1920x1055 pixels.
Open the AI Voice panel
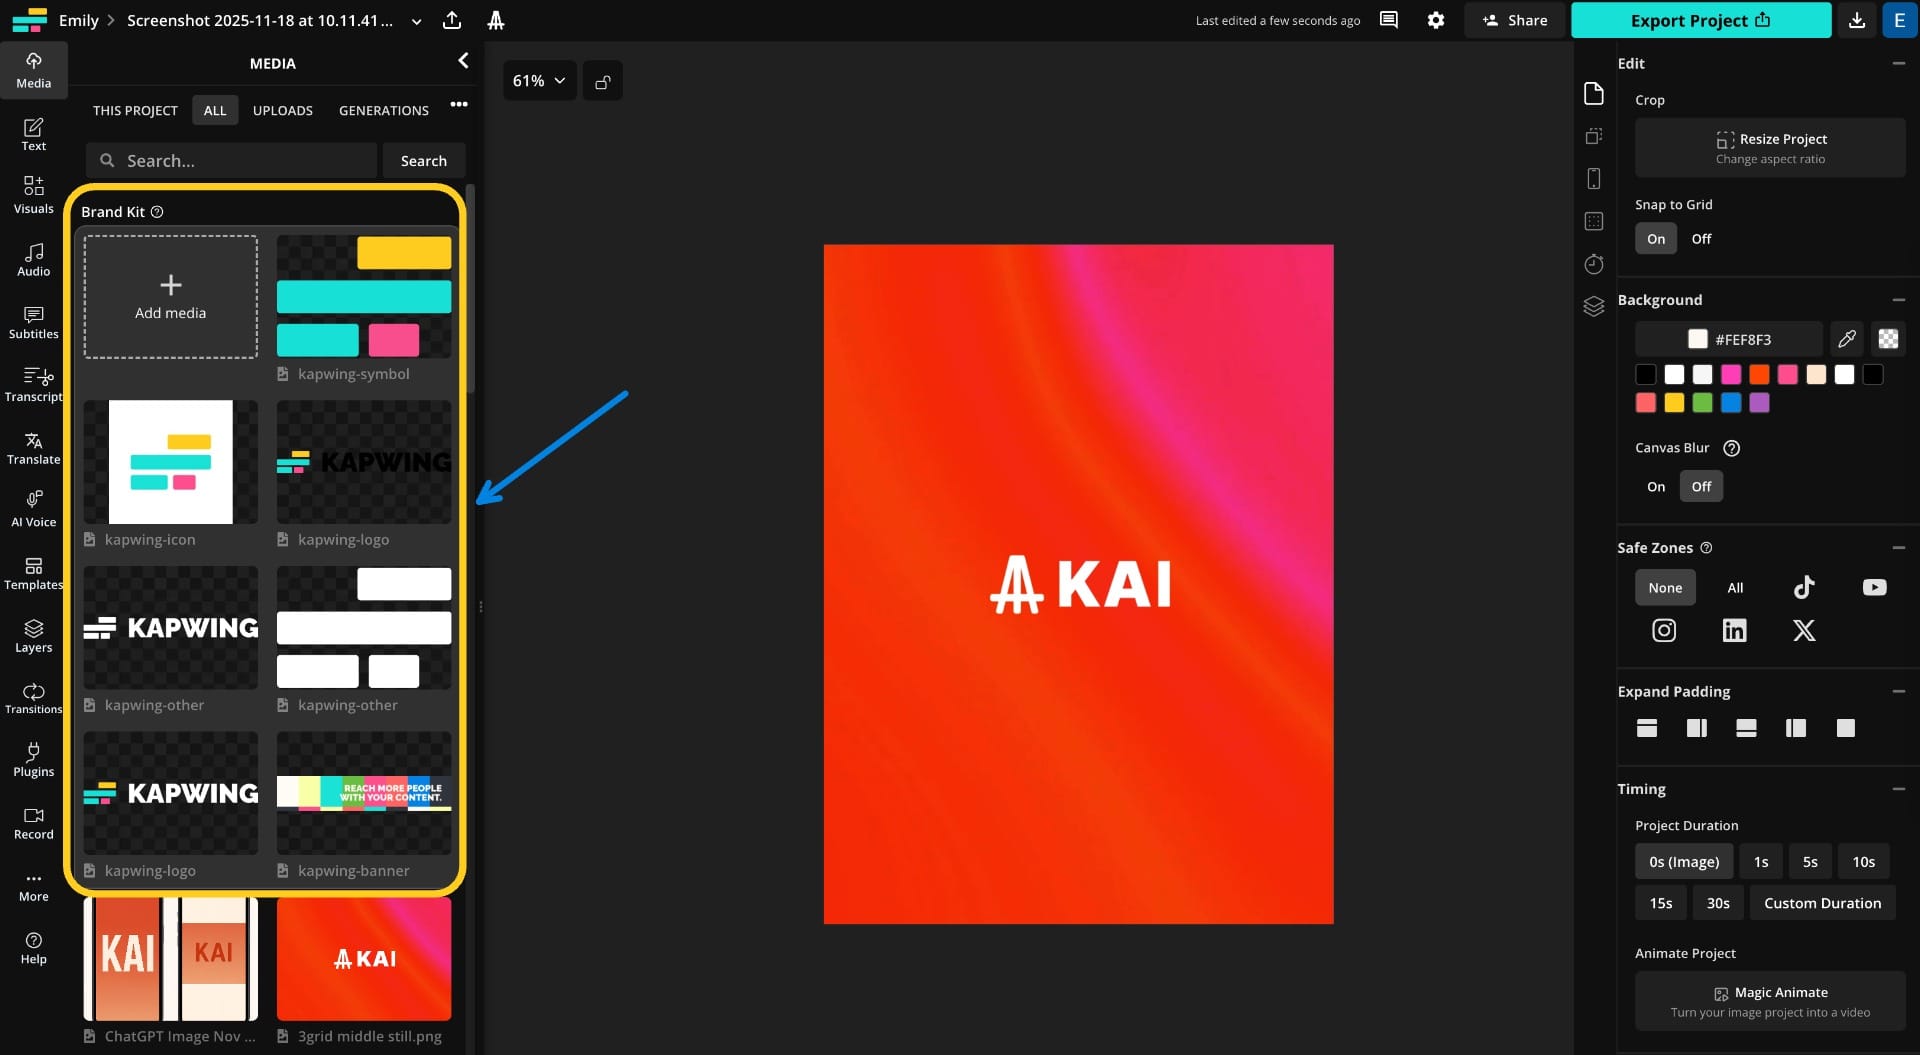point(33,508)
